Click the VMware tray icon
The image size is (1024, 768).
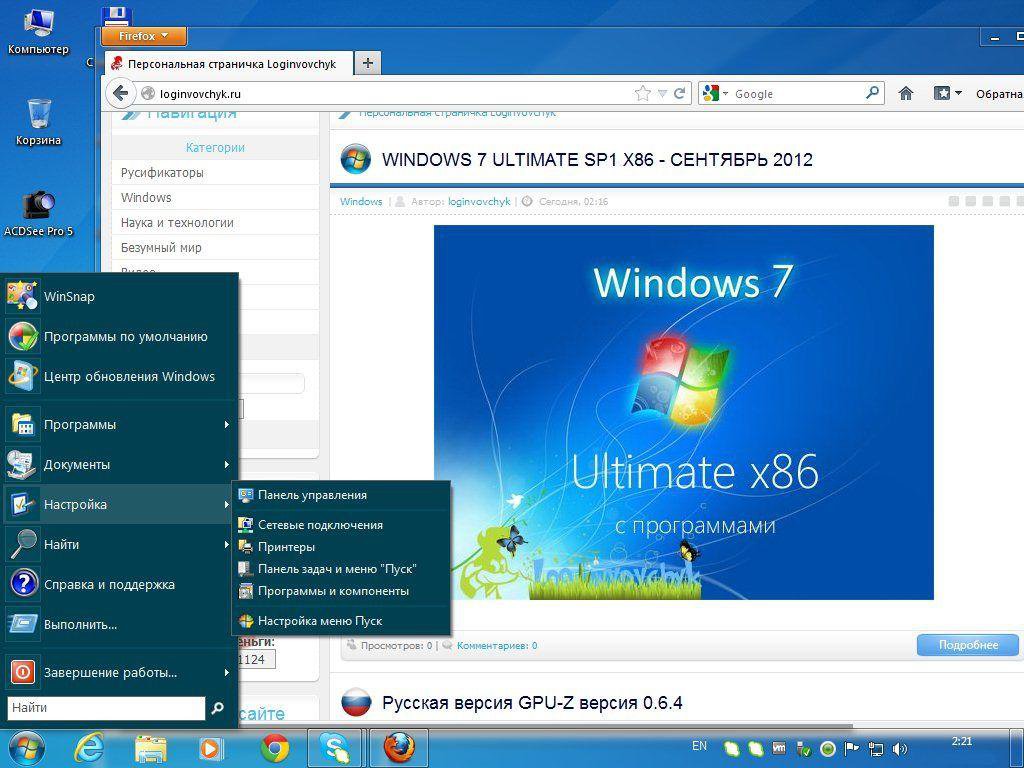pyautogui.click(x=778, y=748)
